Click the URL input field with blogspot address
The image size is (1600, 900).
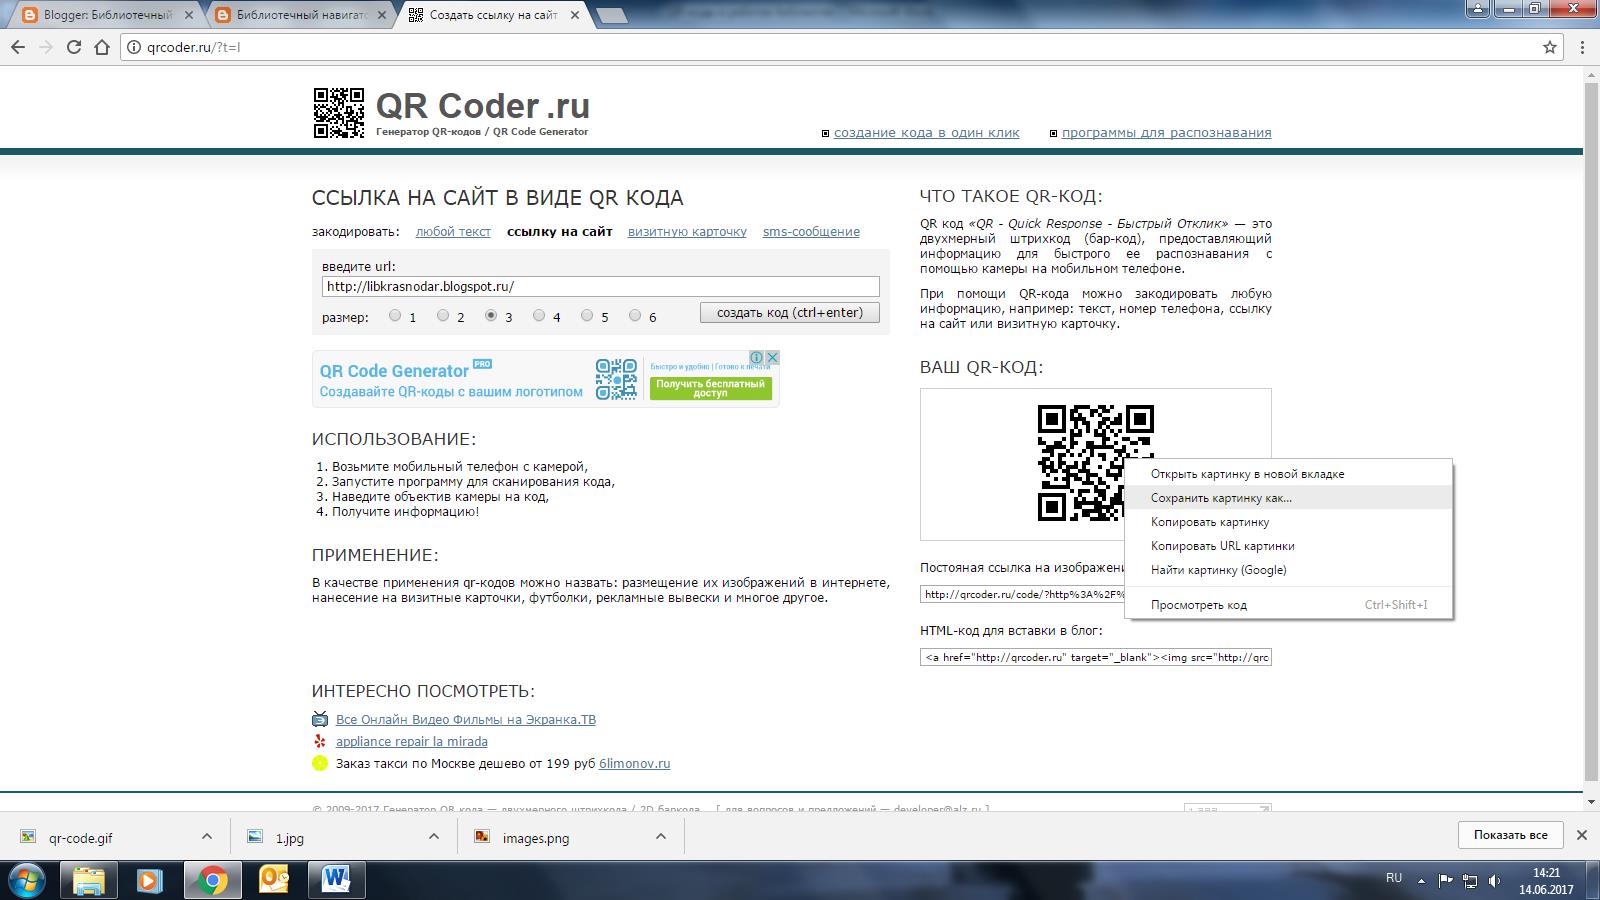[599, 286]
